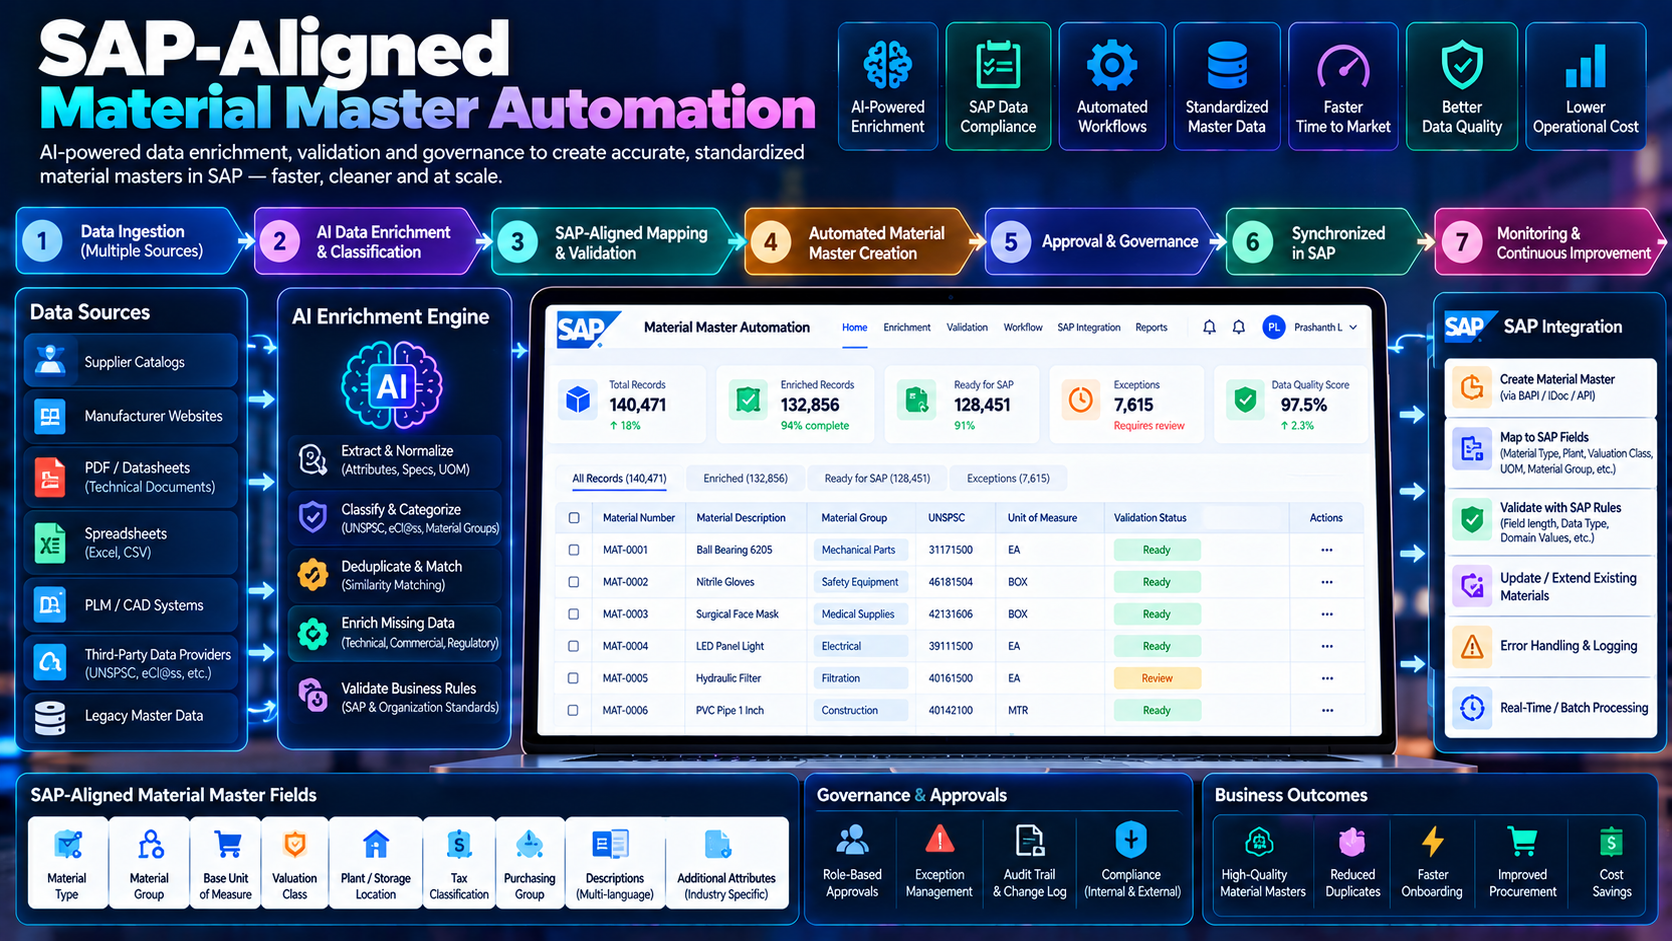Click the Faster Time to Market gauge icon
The image size is (1672, 941).
(1343, 67)
